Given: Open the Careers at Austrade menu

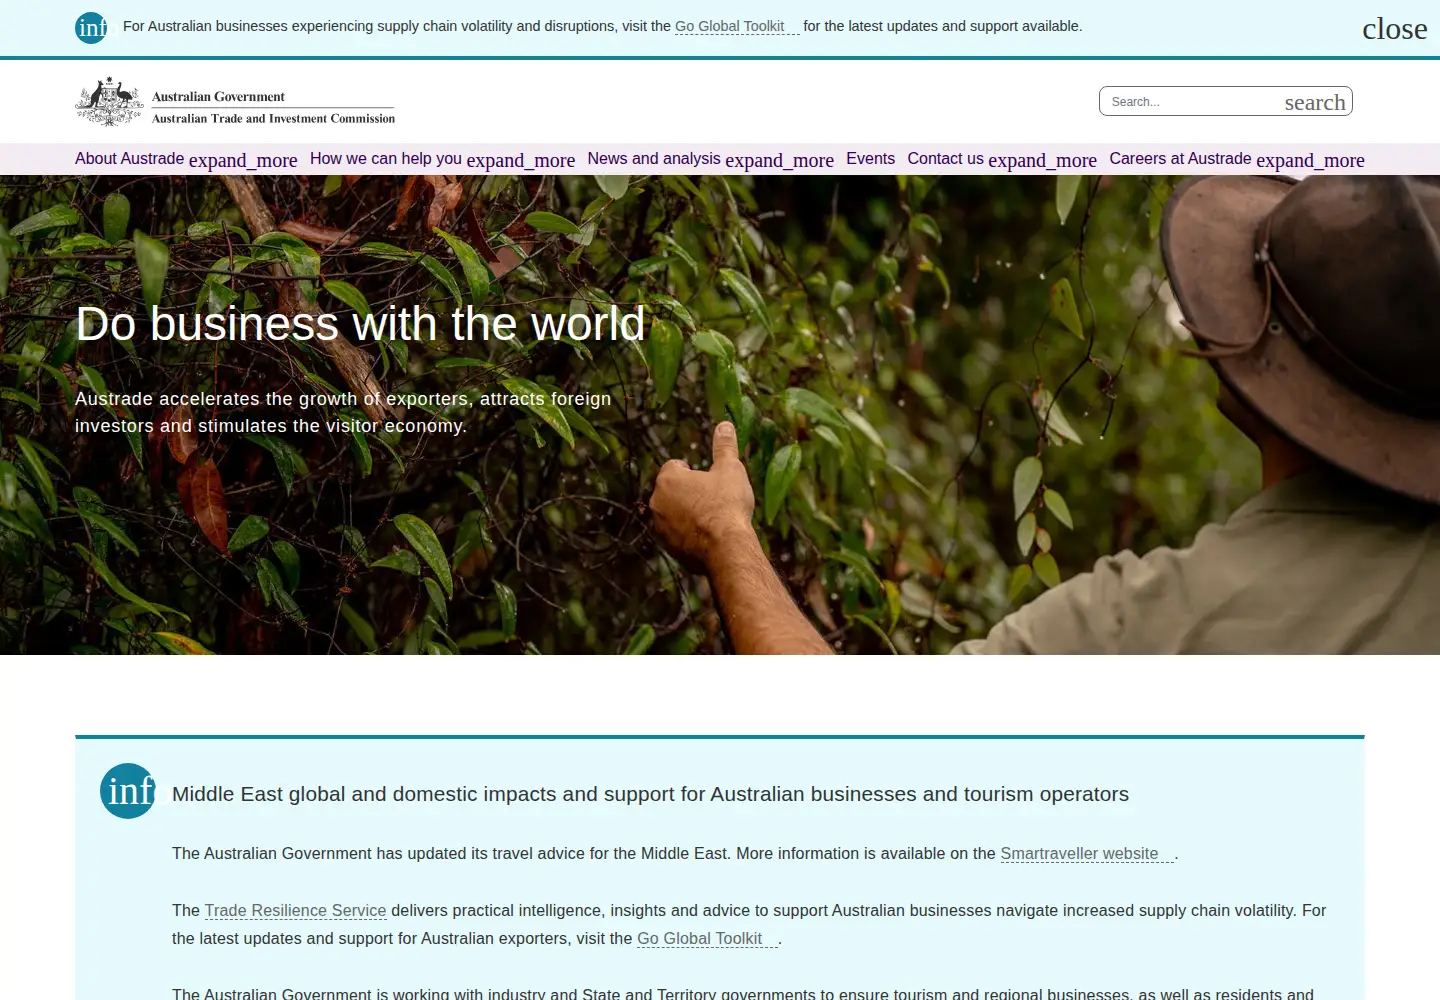Looking at the screenshot, I should point(1180,159).
